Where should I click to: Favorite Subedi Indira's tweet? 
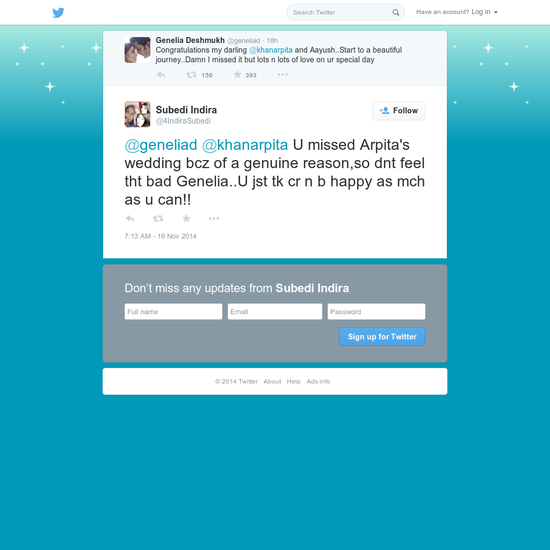pos(186,218)
